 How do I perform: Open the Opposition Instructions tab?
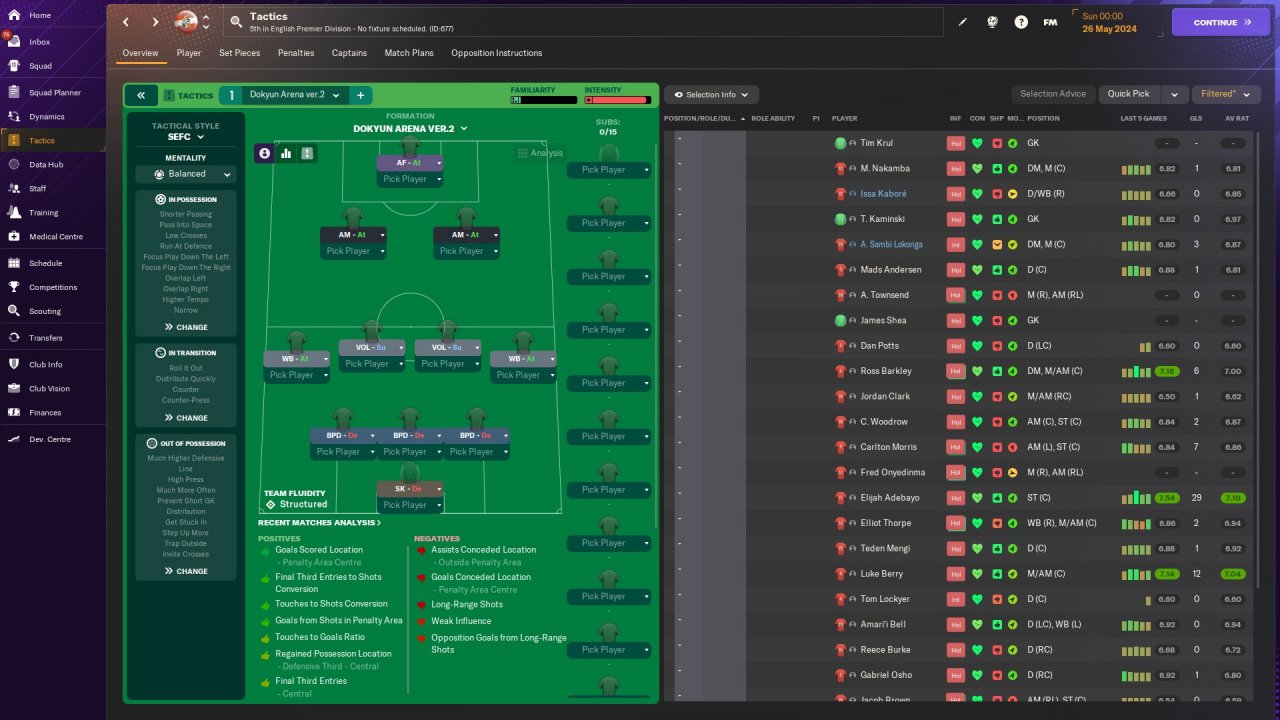[x=497, y=53]
